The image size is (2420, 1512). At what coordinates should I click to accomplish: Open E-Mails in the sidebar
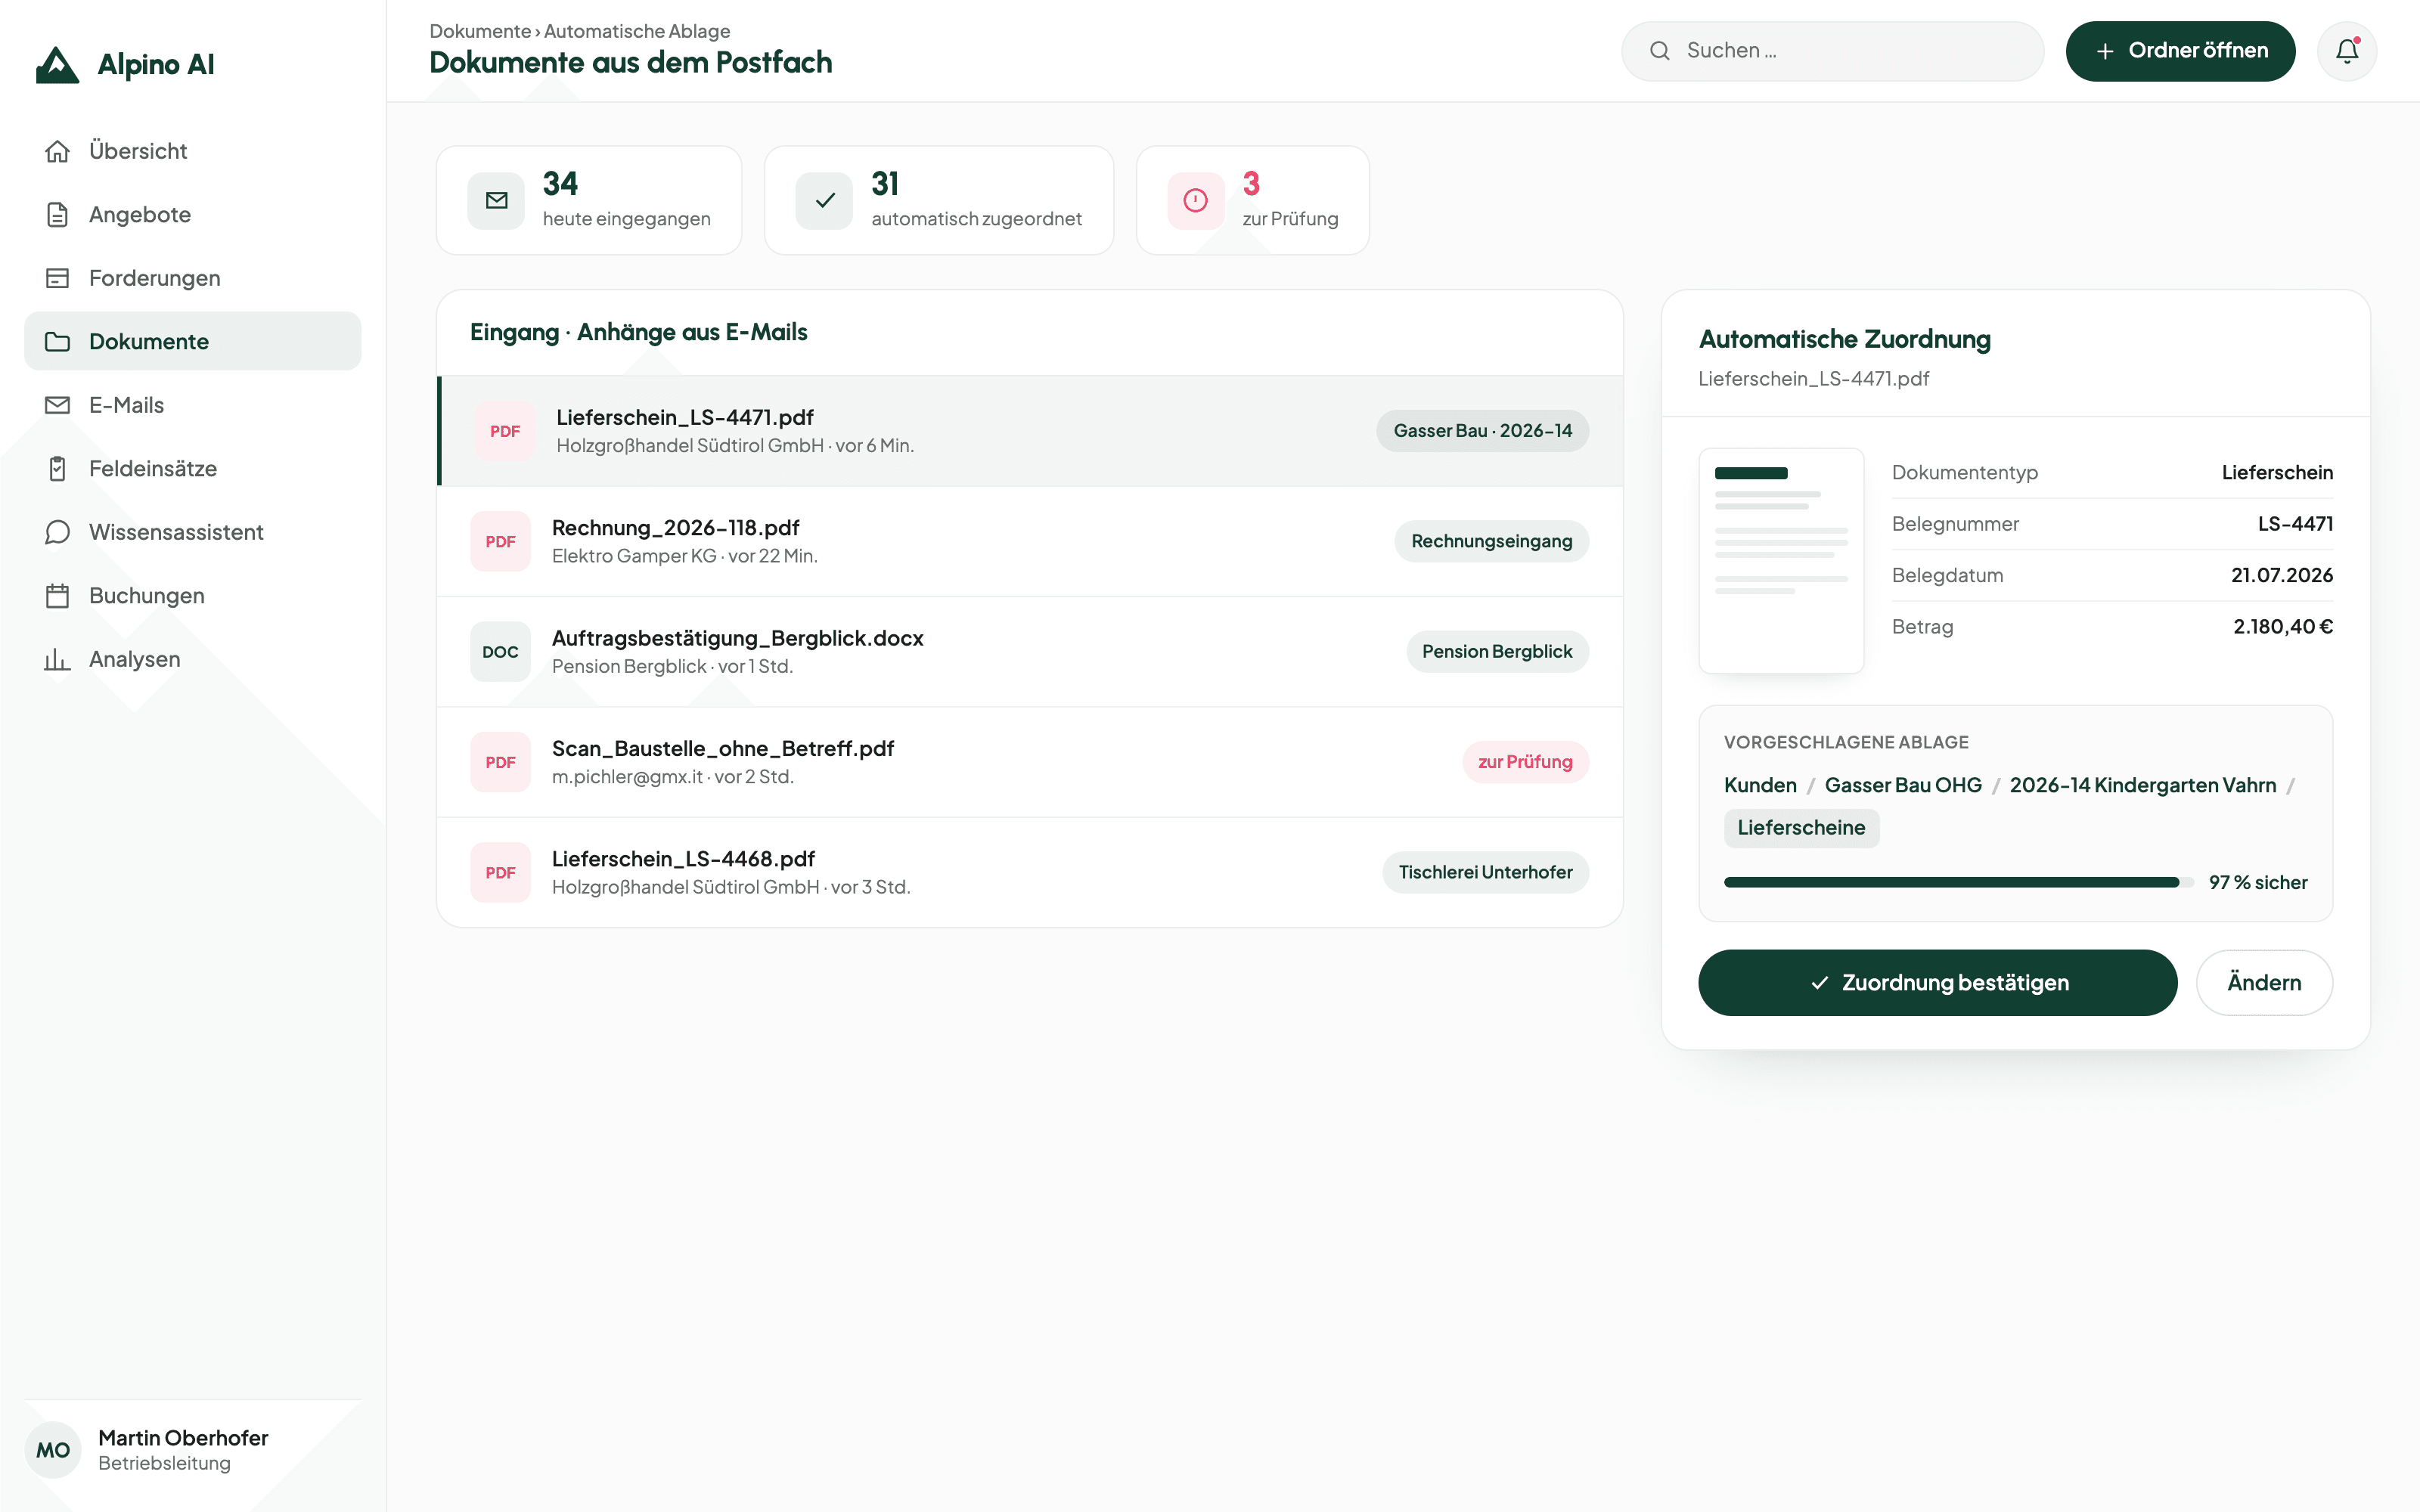click(x=192, y=405)
